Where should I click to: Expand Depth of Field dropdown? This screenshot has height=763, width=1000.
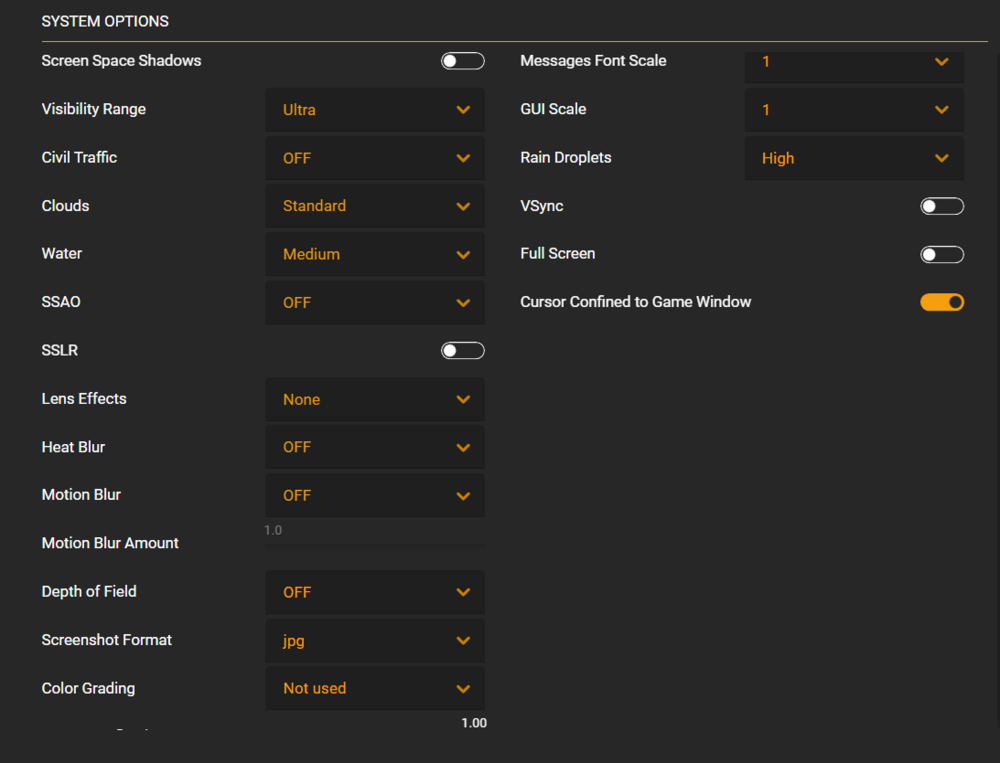(x=374, y=592)
